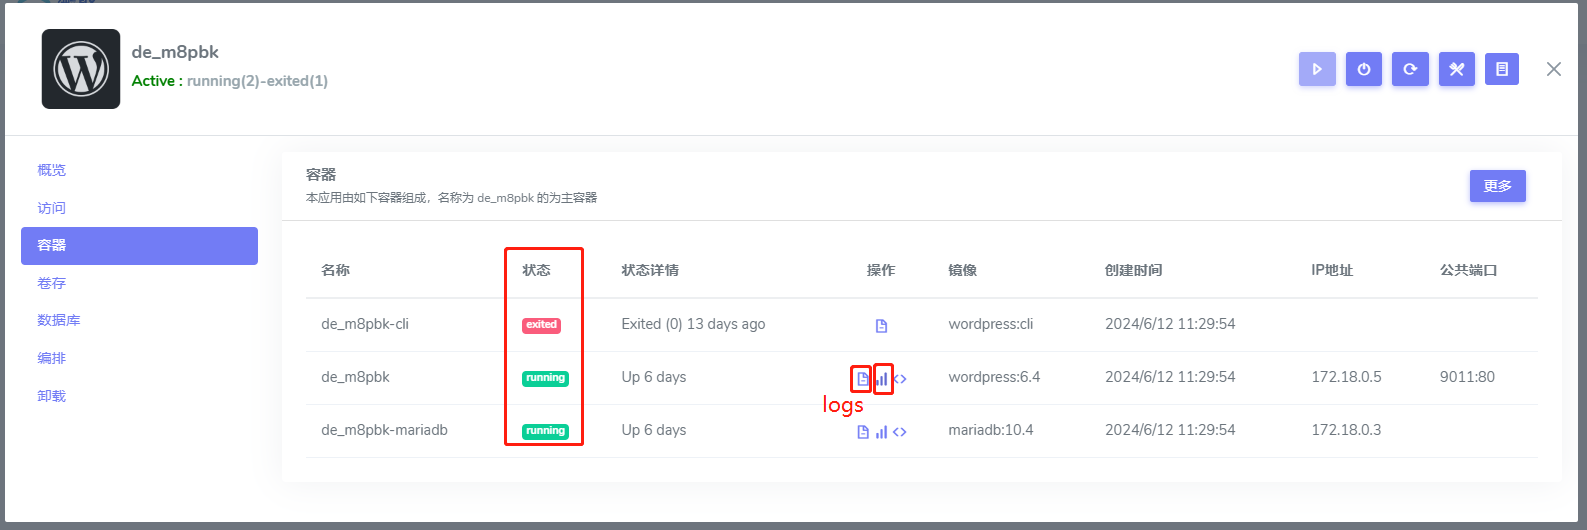Screen dimensions: 1587x530
Task: Open code terminal icon for de_m8pbk-mariadb
Action: click(x=900, y=432)
